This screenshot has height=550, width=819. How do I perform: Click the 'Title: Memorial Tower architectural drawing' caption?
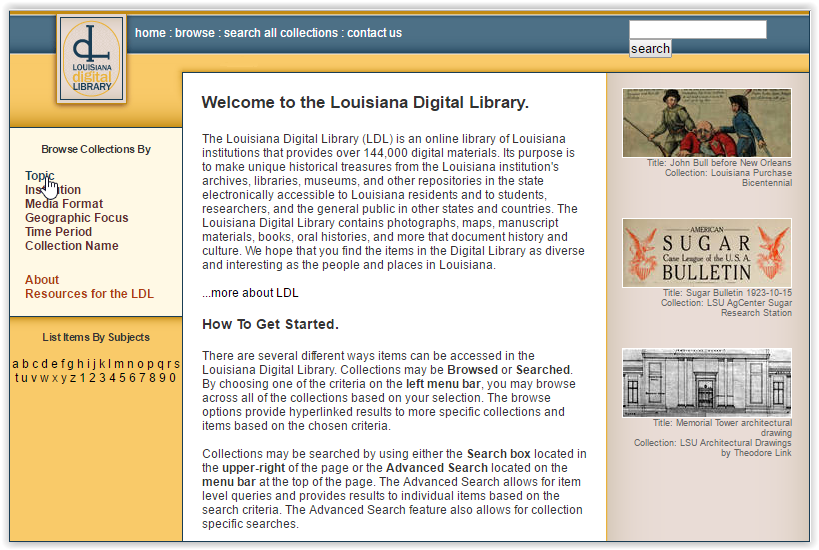[722, 428]
